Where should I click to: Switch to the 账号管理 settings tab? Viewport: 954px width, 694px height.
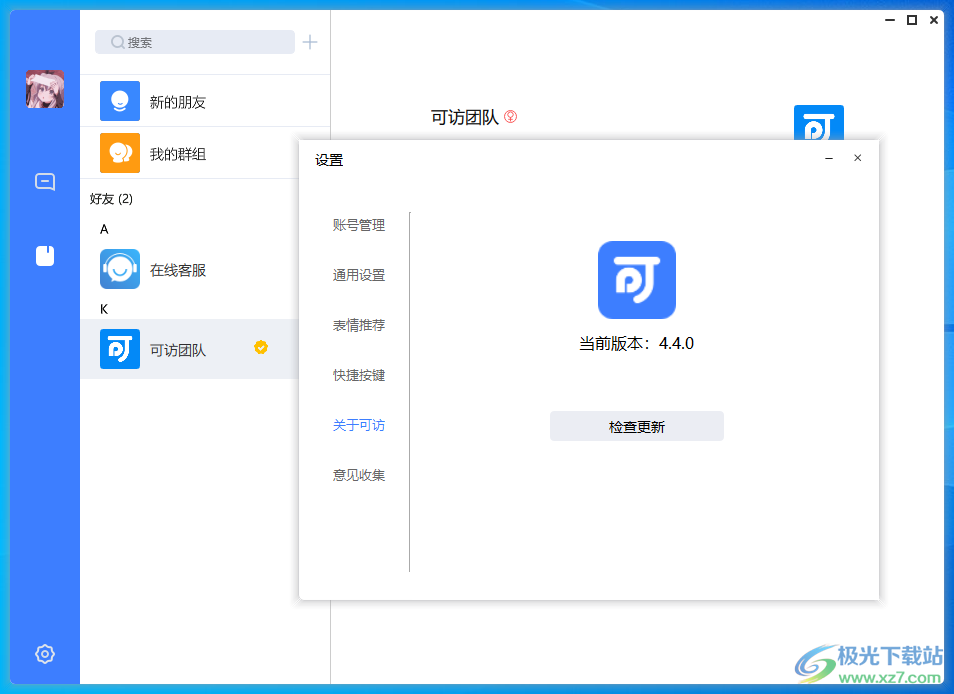tap(359, 225)
